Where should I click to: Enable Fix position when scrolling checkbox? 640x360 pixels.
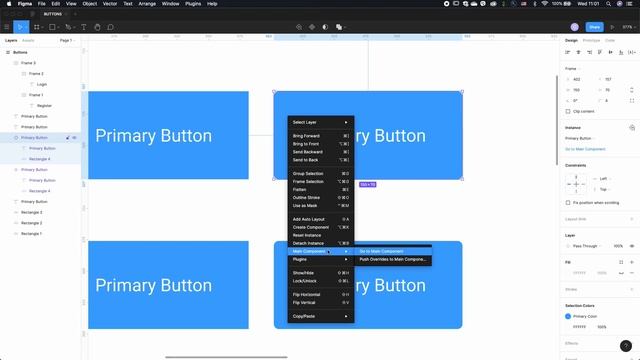point(568,202)
